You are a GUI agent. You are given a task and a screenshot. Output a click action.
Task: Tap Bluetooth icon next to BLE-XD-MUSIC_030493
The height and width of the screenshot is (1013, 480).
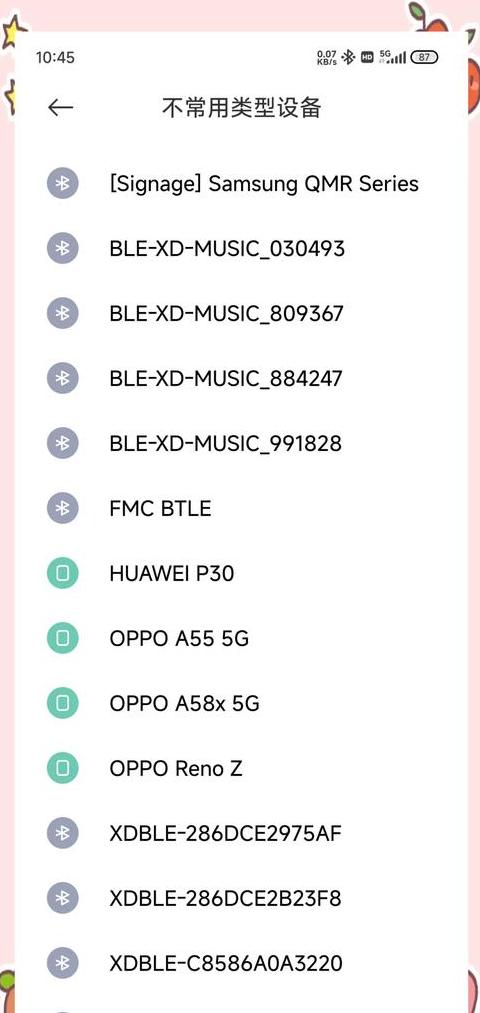coord(63,249)
